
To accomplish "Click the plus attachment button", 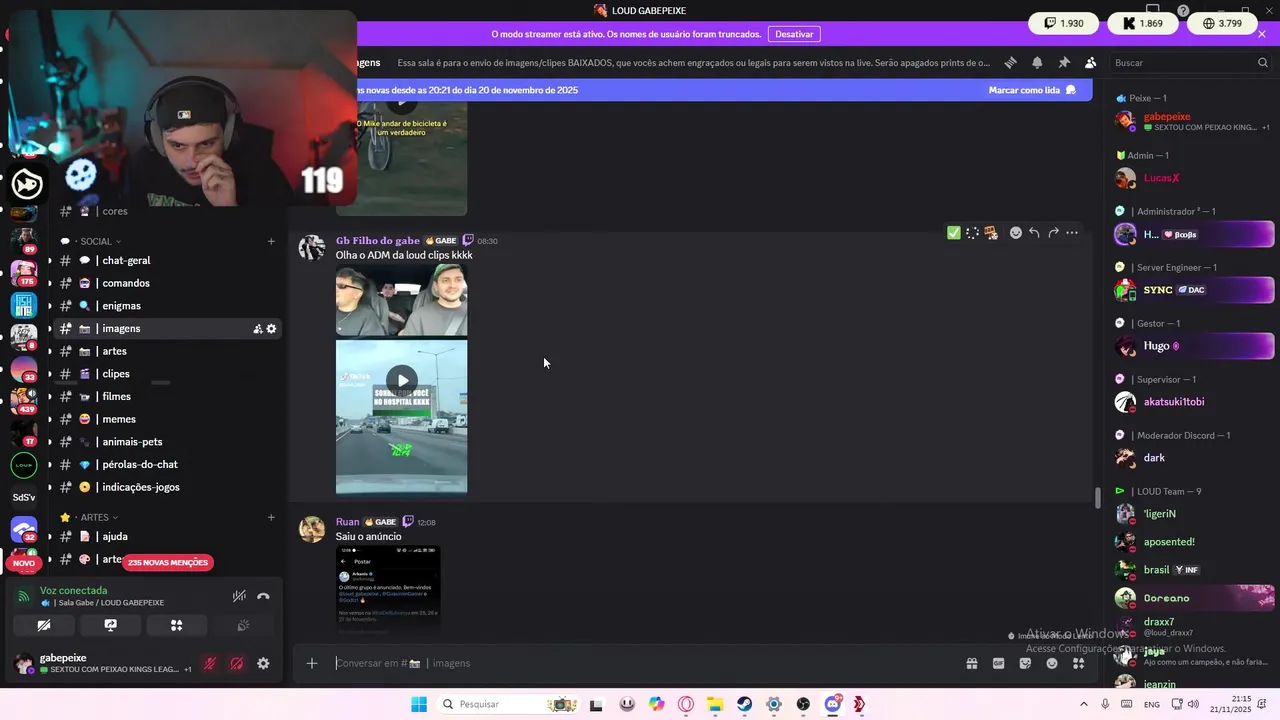I will 312,663.
